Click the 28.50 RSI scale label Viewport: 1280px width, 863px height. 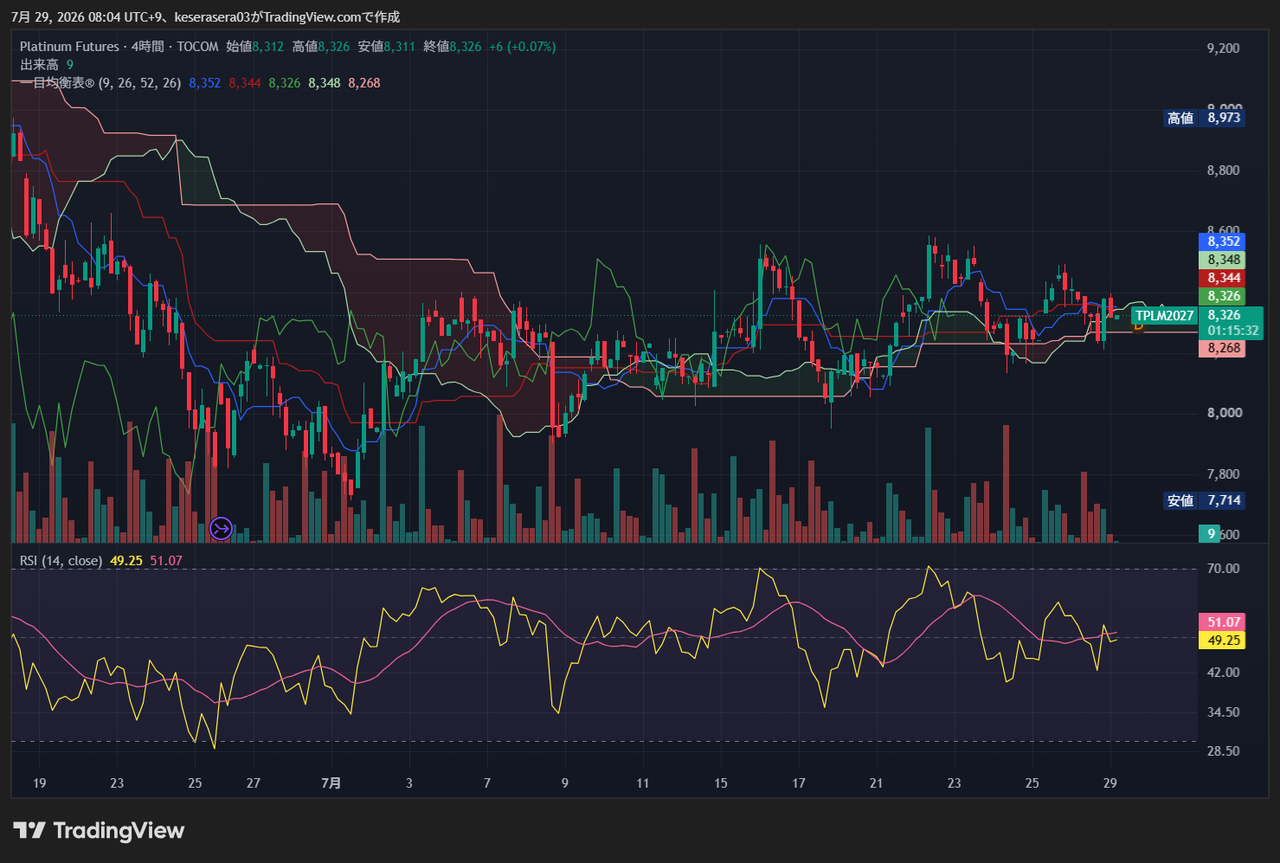tap(1224, 751)
